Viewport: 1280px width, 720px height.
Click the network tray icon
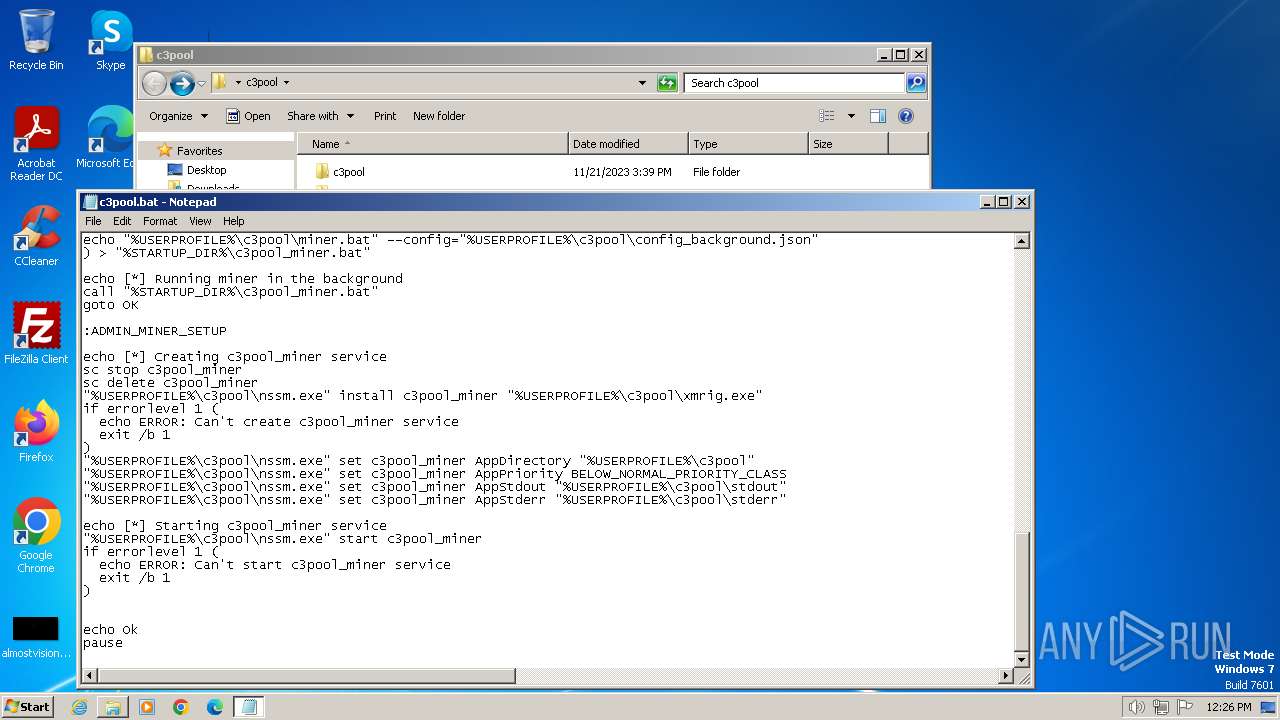coord(1161,707)
